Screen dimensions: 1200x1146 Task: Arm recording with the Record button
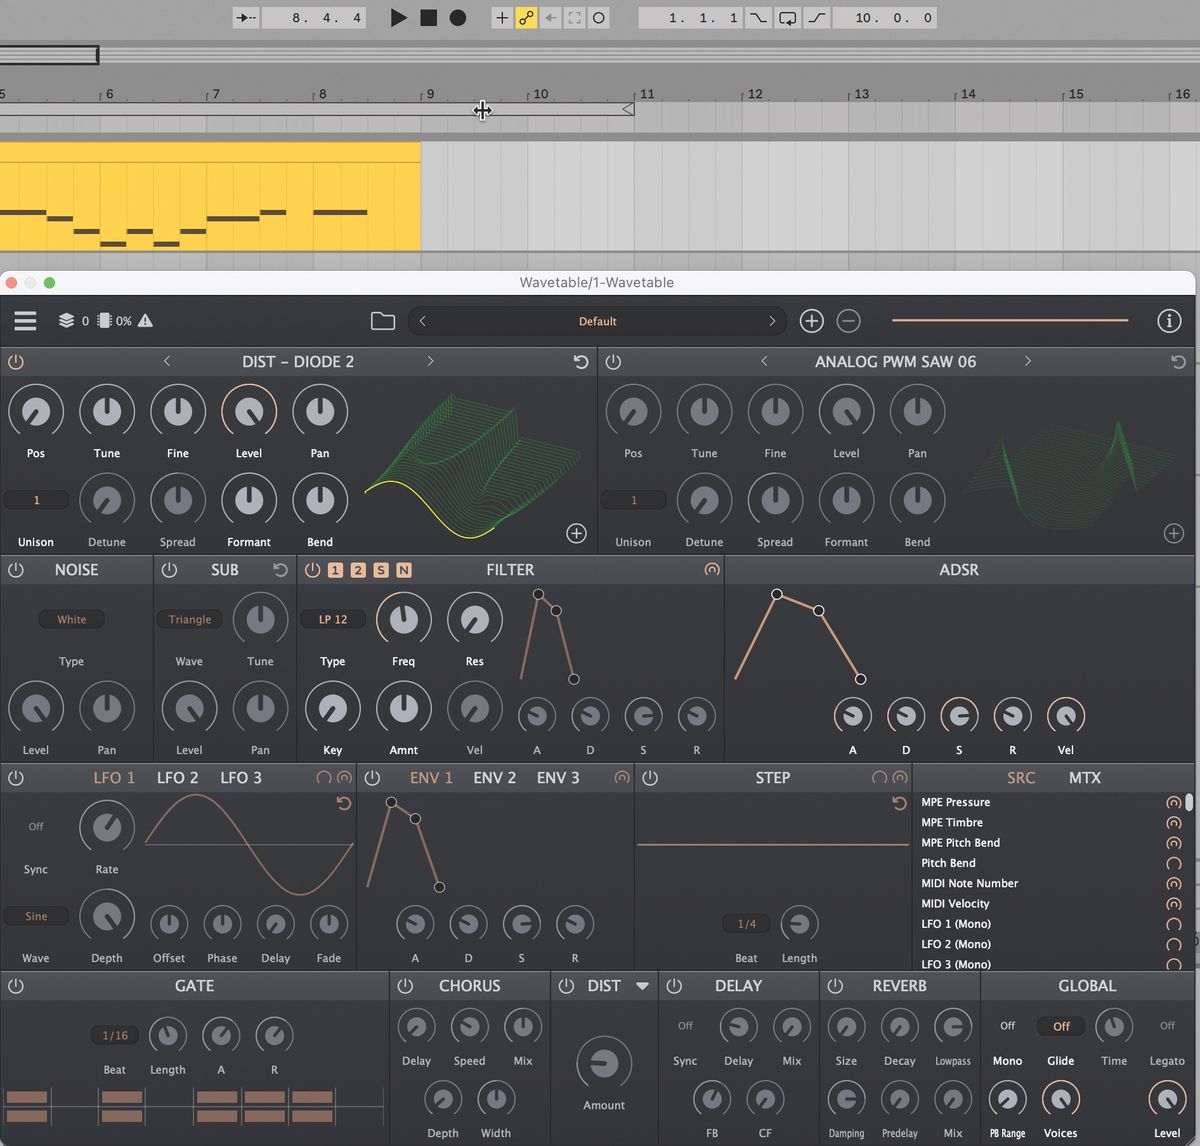click(x=459, y=17)
